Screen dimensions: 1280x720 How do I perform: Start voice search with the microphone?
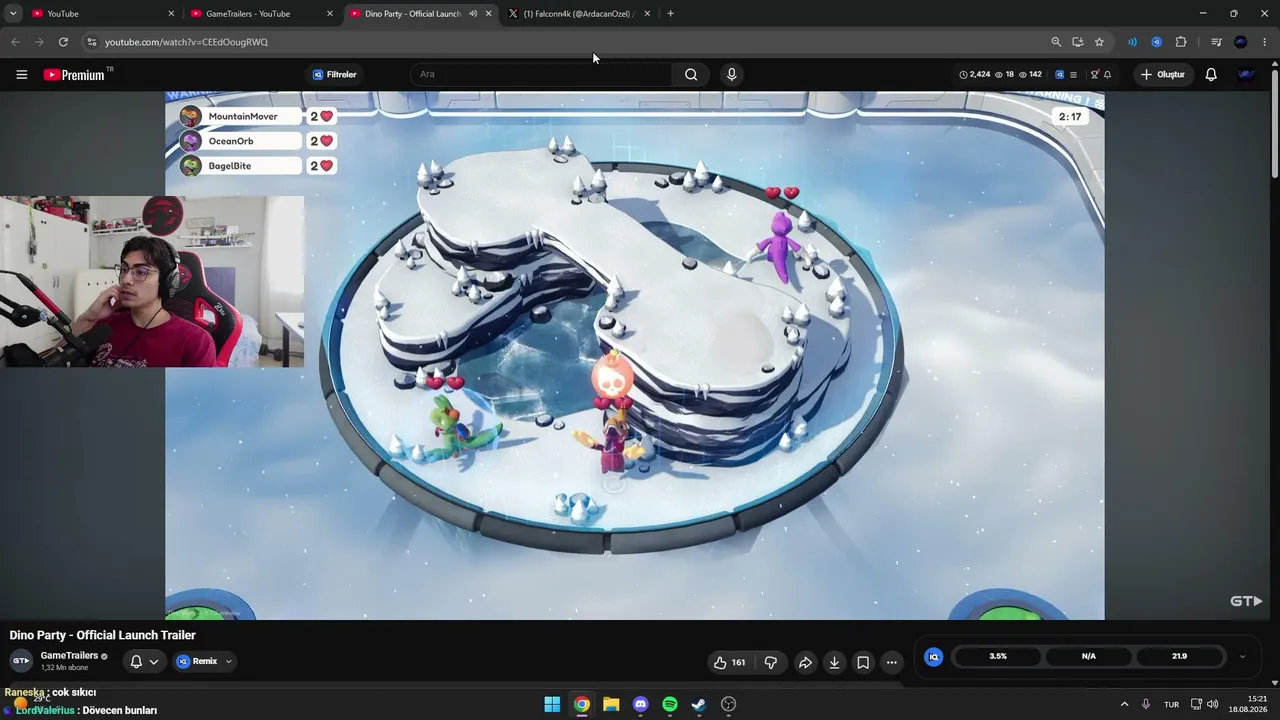point(731,74)
